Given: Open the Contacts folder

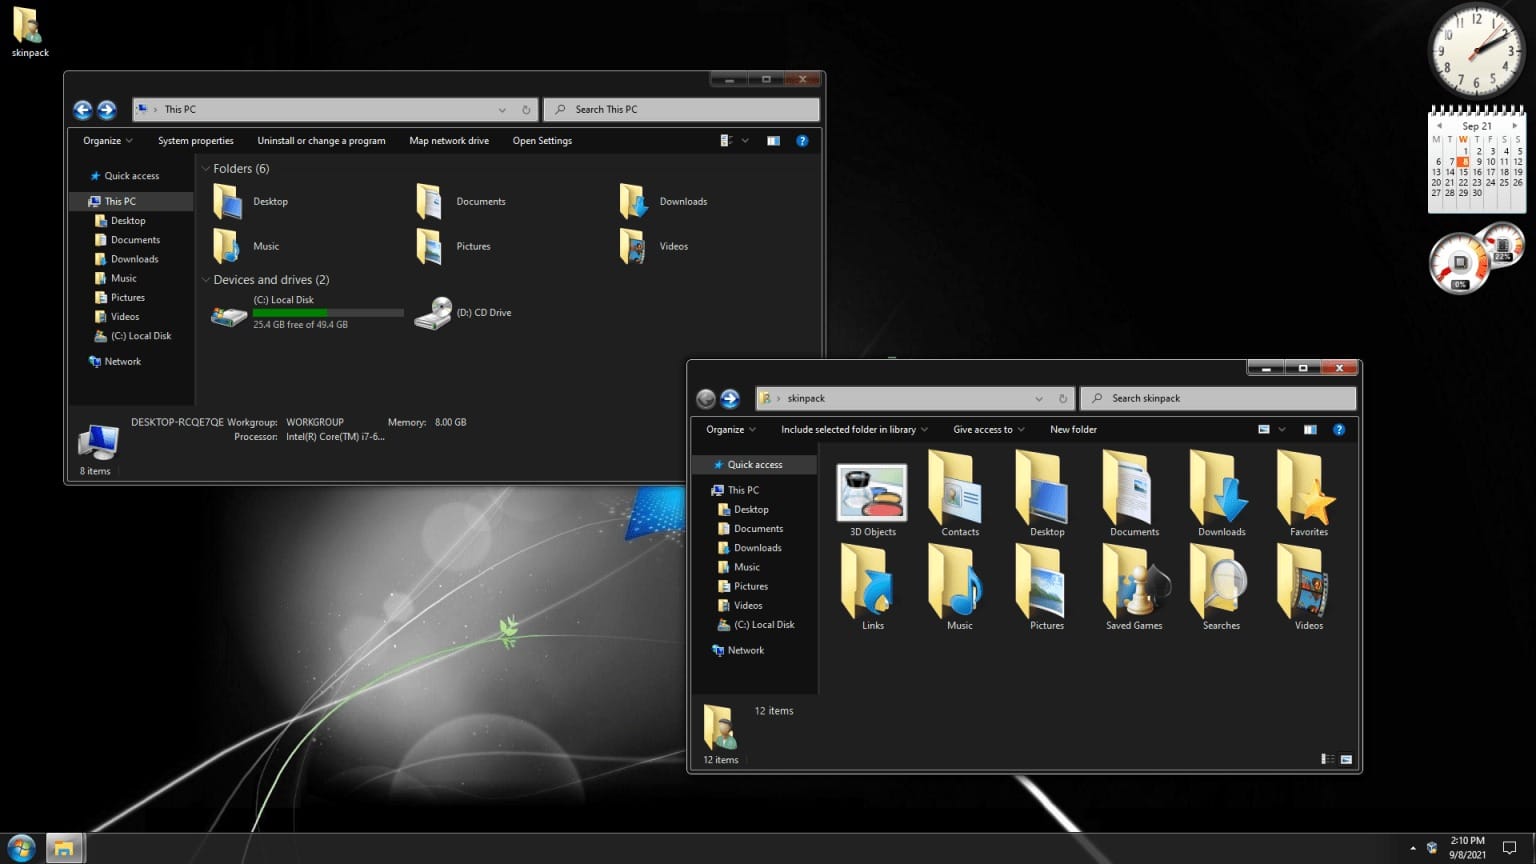Looking at the screenshot, I should (x=955, y=492).
